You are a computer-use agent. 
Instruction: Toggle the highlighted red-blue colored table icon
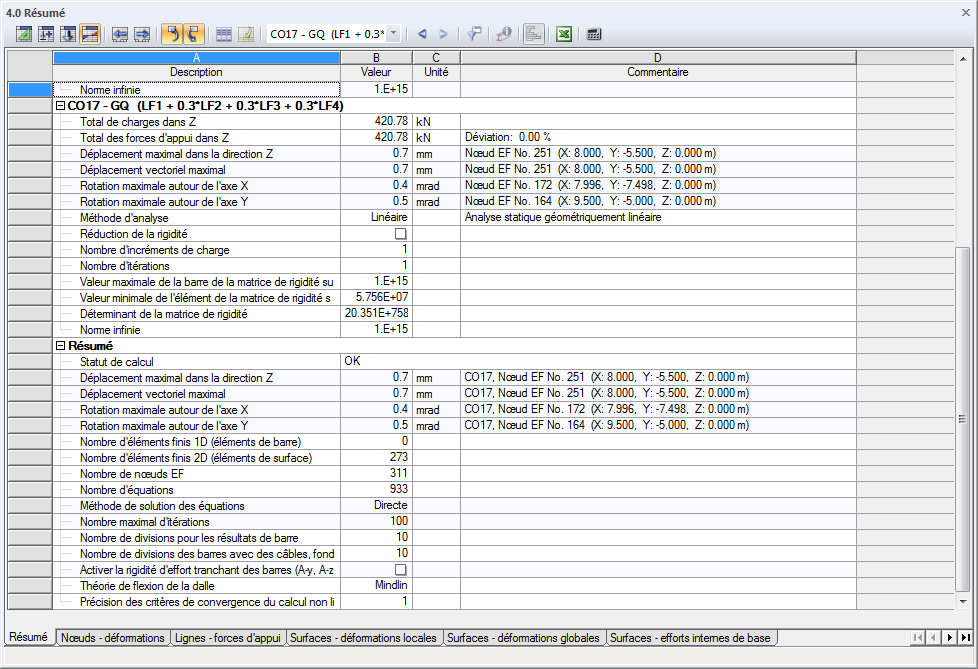point(90,34)
